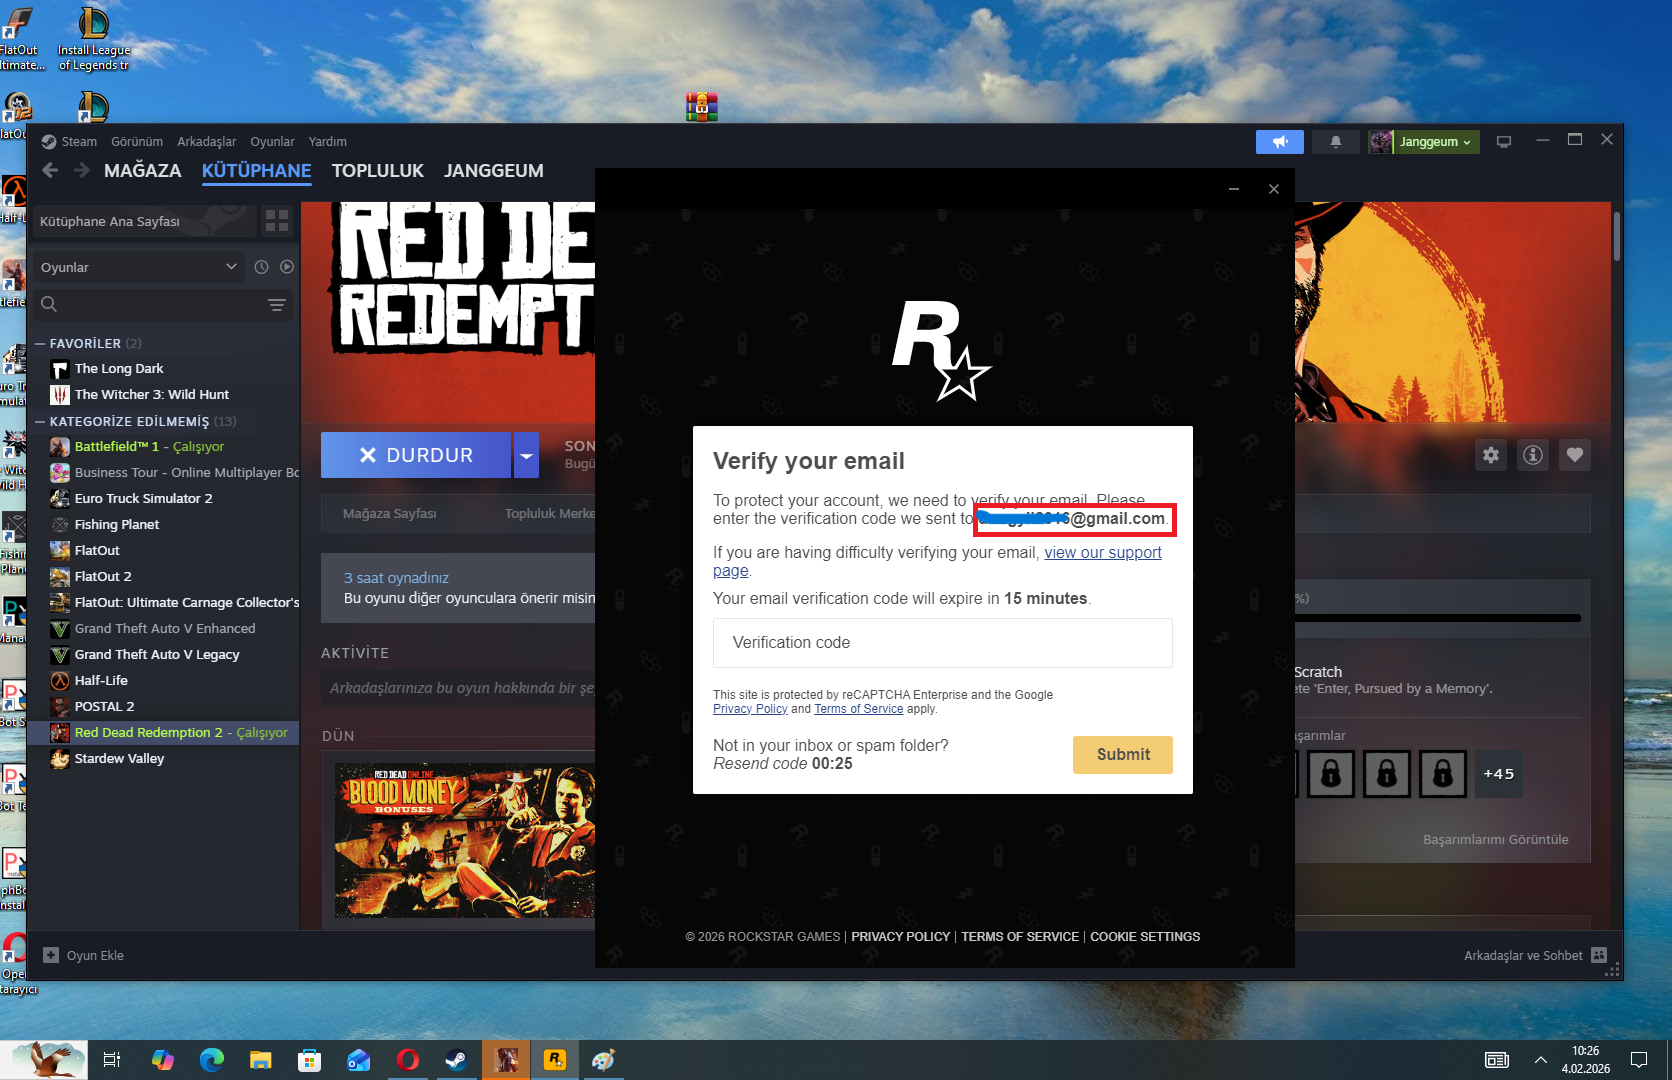This screenshot has height=1080, width=1672.
Task: Select Stardew Valley in the game list
Action: [x=119, y=759]
